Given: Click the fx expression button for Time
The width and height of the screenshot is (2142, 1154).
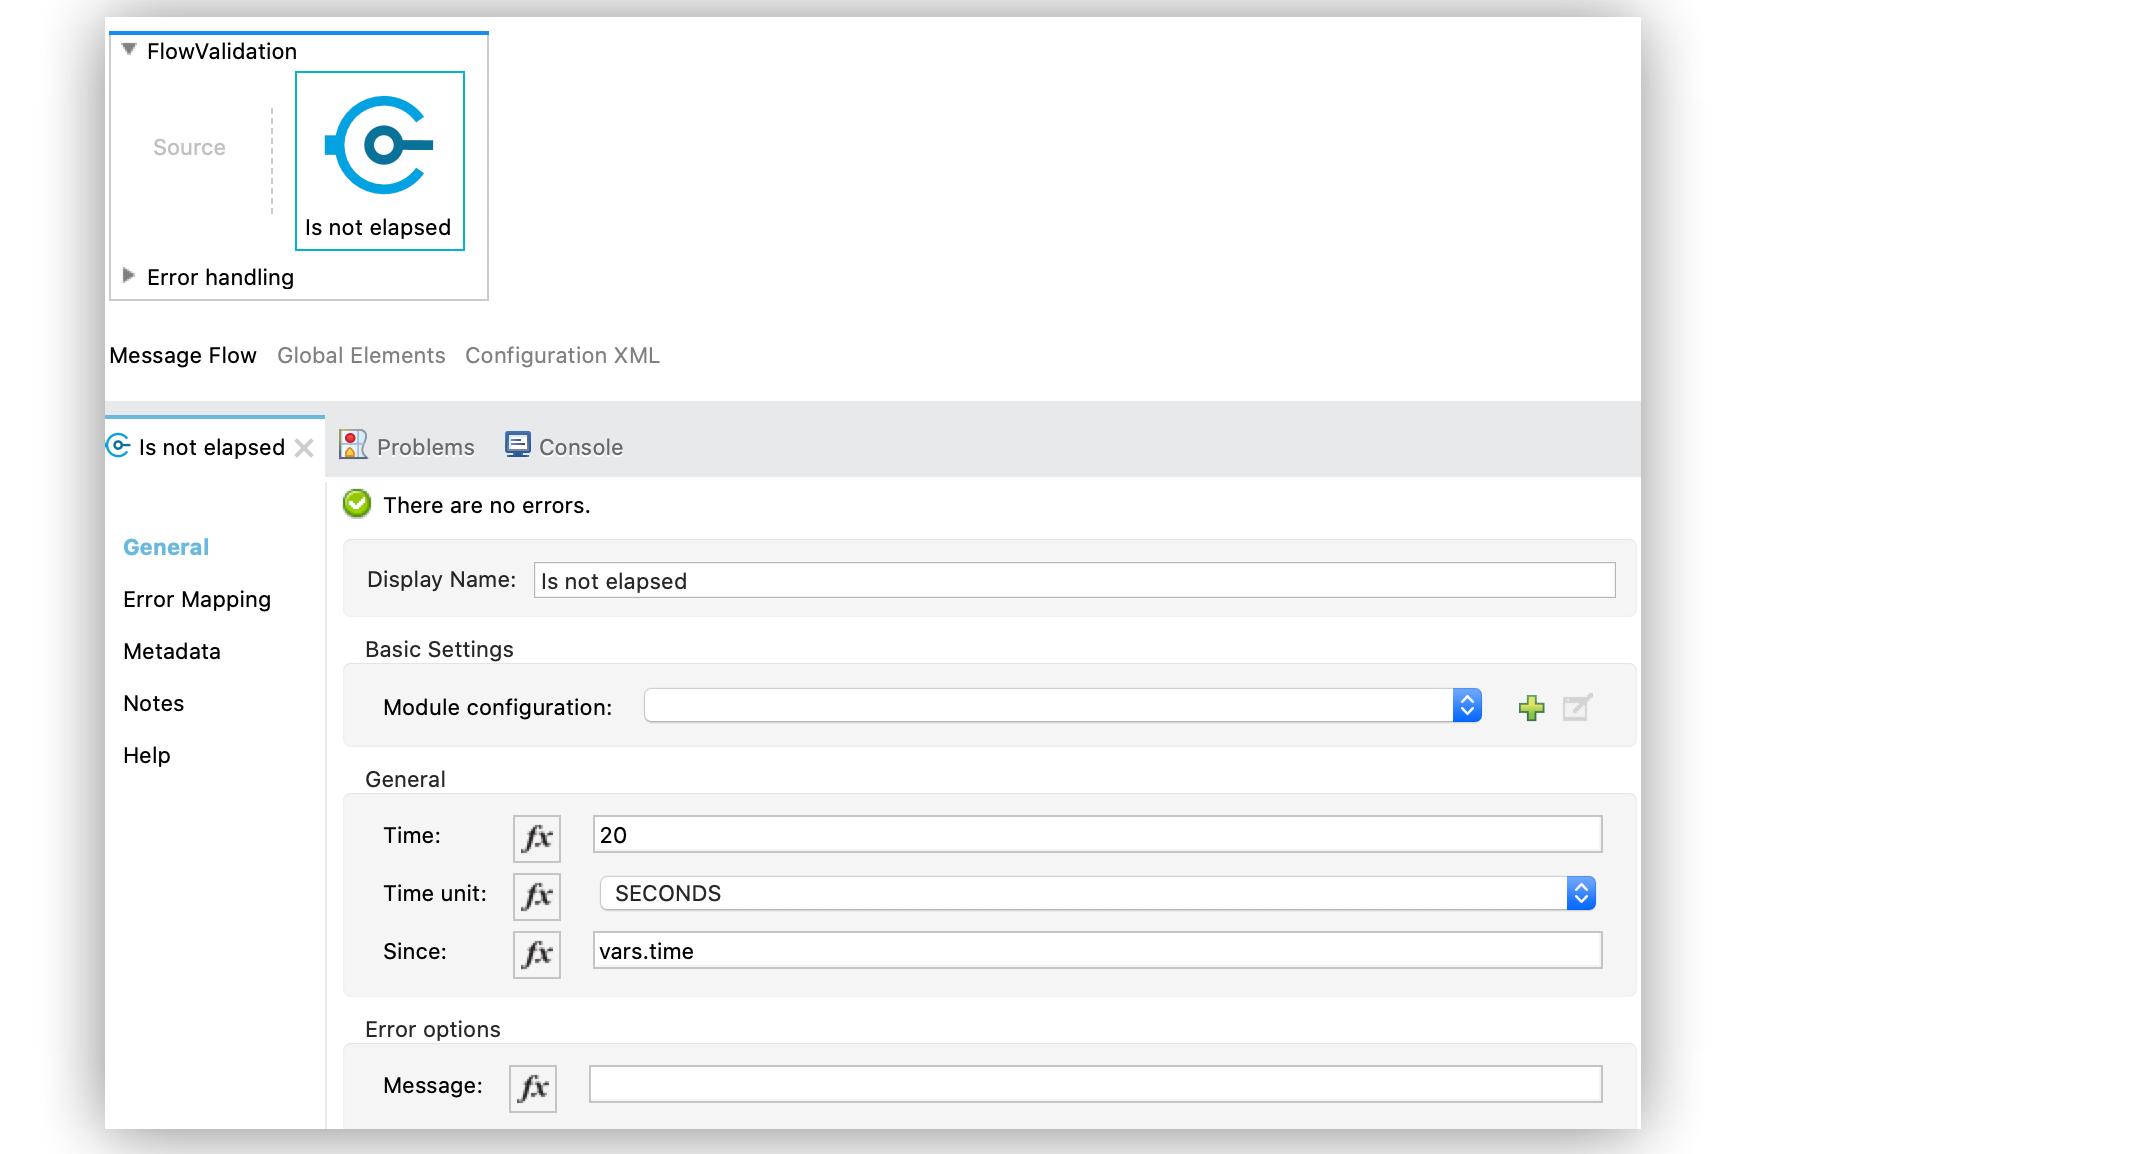Looking at the screenshot, I should pyautogui.click(x=536, y=836).
